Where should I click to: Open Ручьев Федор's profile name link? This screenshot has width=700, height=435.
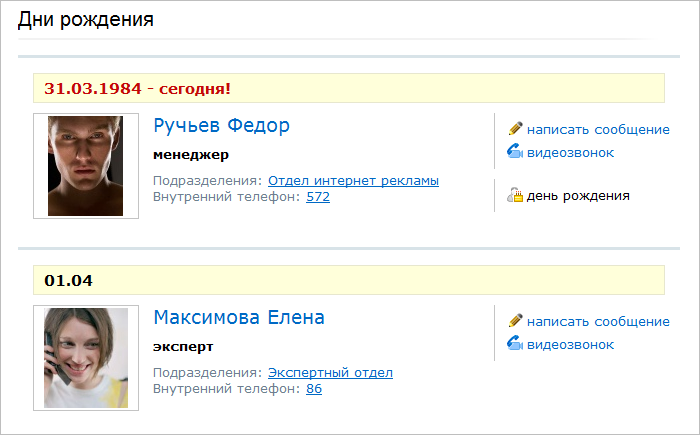221,126
